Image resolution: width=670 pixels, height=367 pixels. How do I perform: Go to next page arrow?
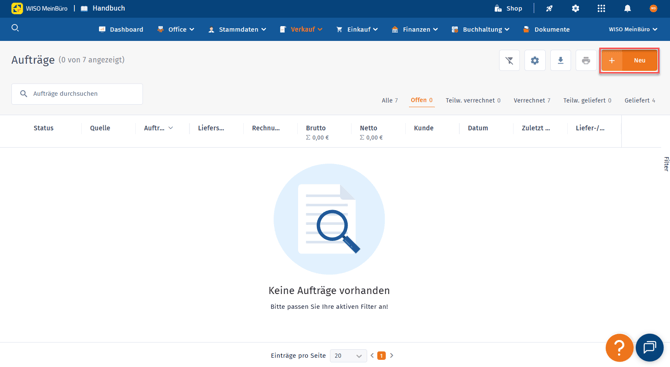point(391,355)
